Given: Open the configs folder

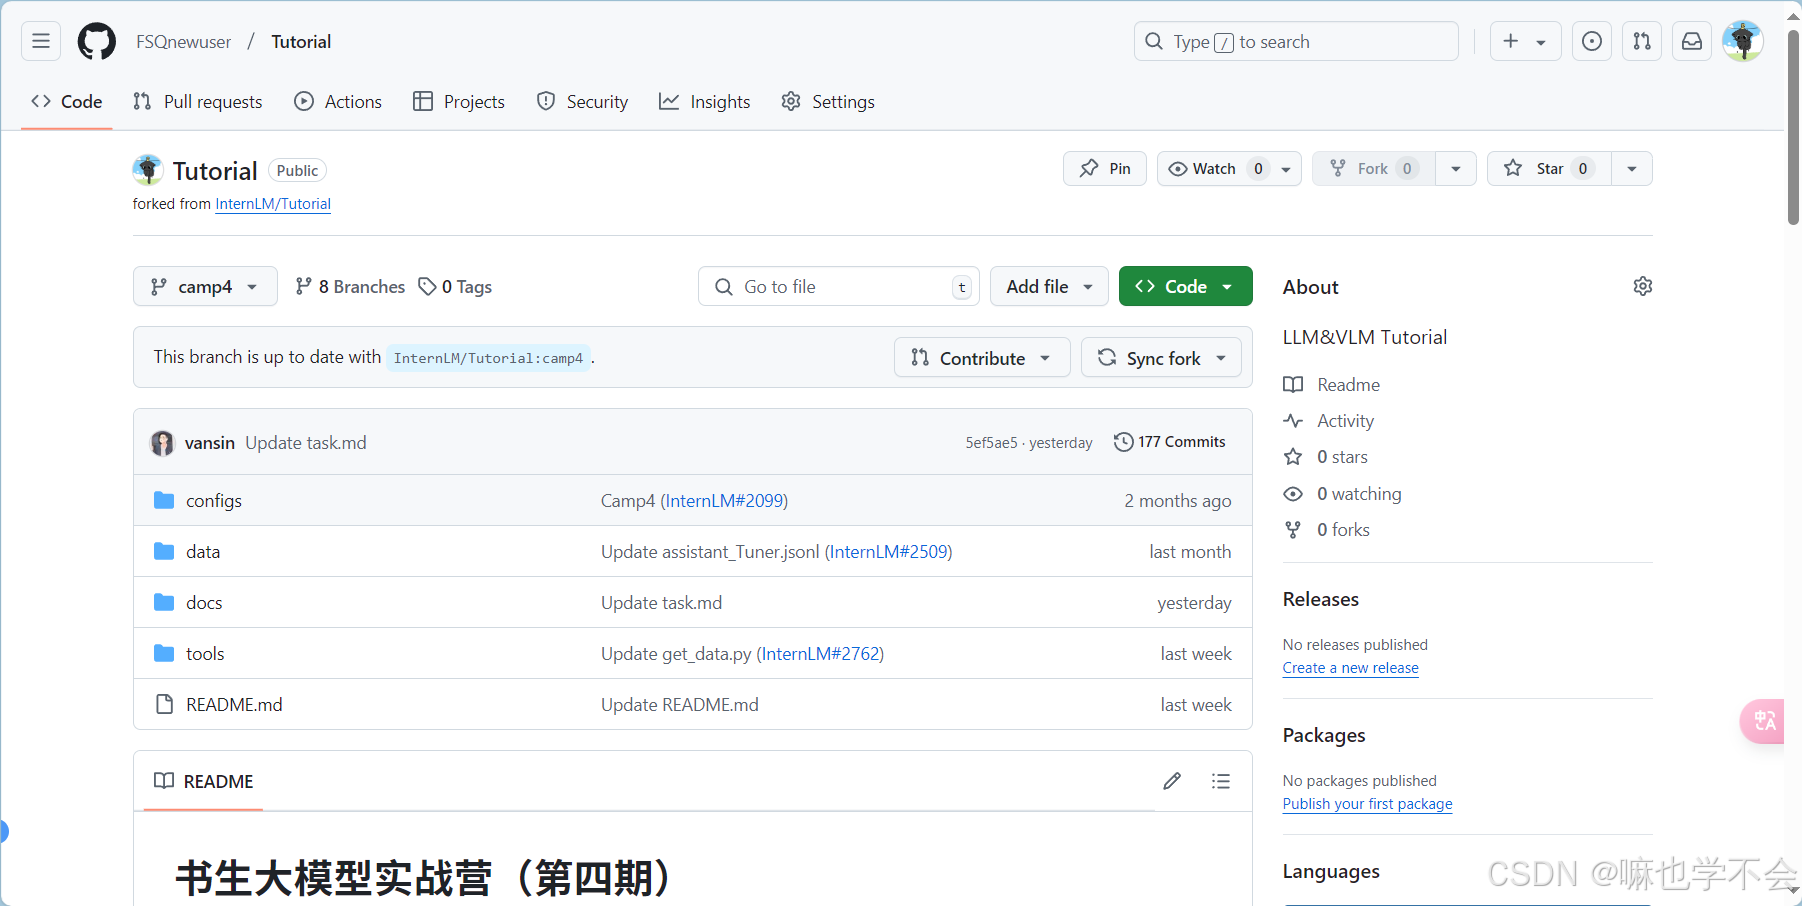Looking at the screenshot, I should coord(214,501).
